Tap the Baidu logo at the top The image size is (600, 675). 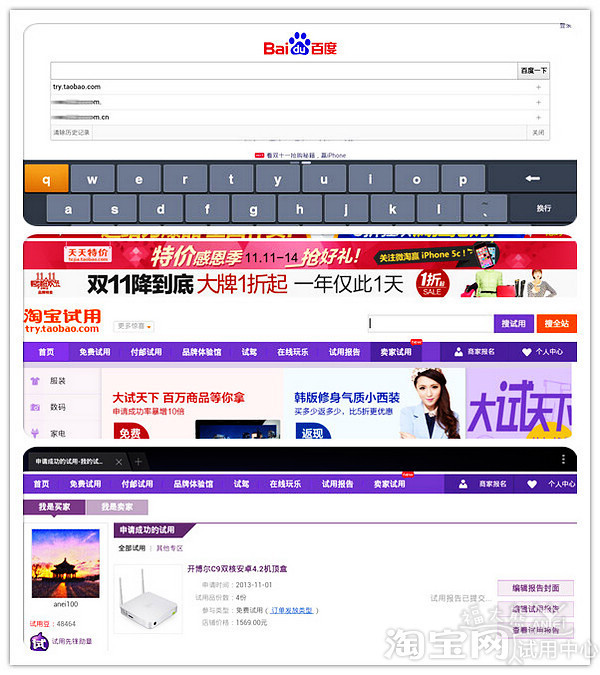(x=300, y=44)
